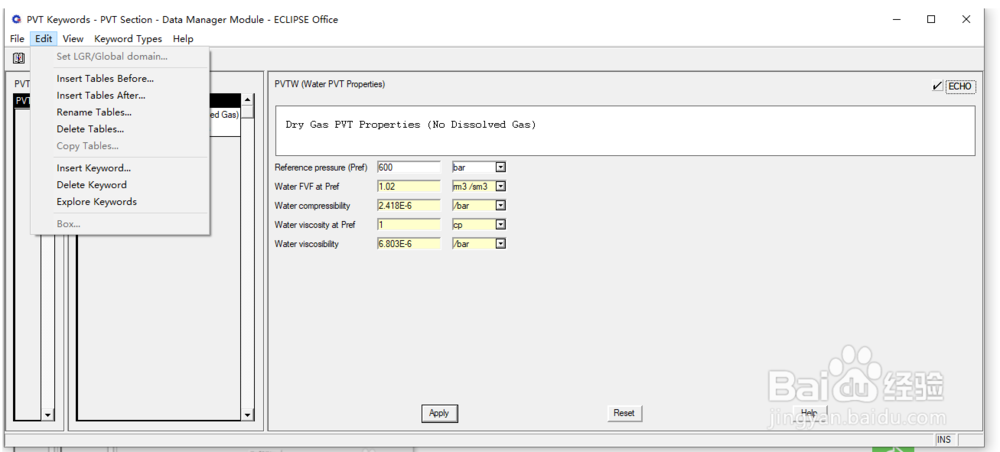Click the Help button at bottom
The width and height of the screenshot is (1000, 452).
[809, 412]
